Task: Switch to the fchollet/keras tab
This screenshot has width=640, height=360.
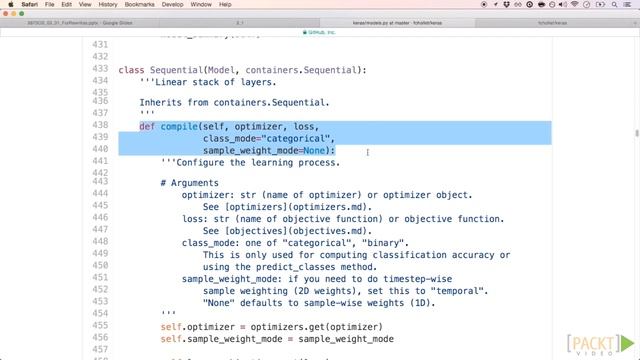Action: [x=553, y=23]
